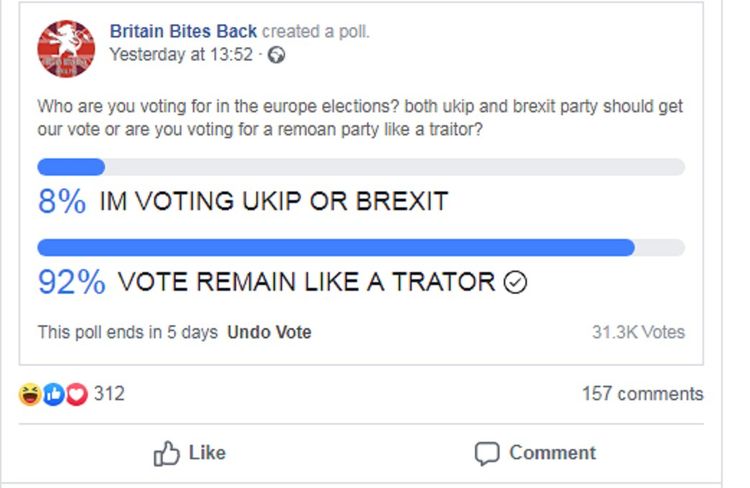
Task: Click the Haha laughing reaction icon
Action: (x=30, y=394)
